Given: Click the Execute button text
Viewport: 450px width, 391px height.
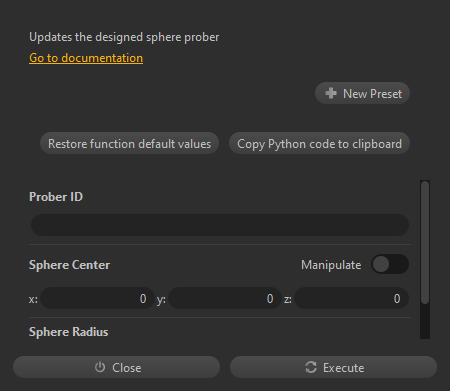Looking at the screenshot, I should (x=343, y=368).
